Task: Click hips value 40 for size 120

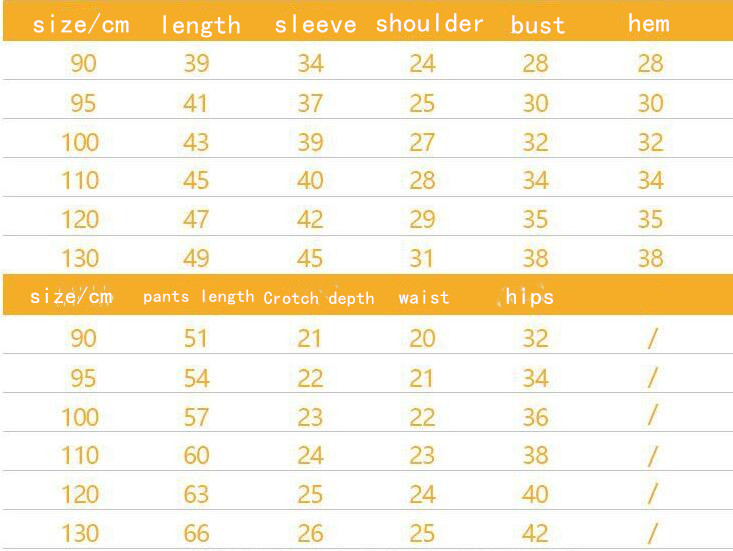Action: tap(535, 495)
